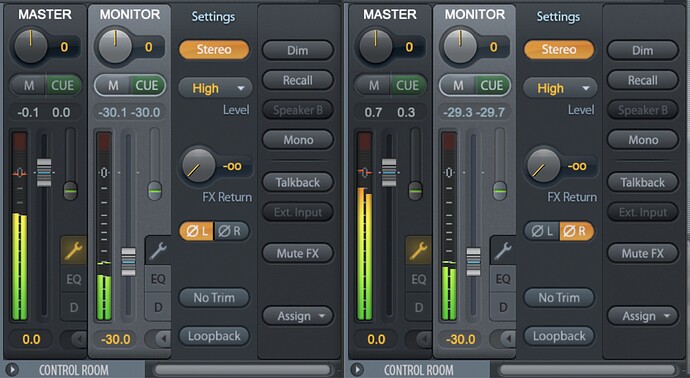690x378 pixels.
Task: Click right Monitor pan knob
Action: tap(460, 46)
